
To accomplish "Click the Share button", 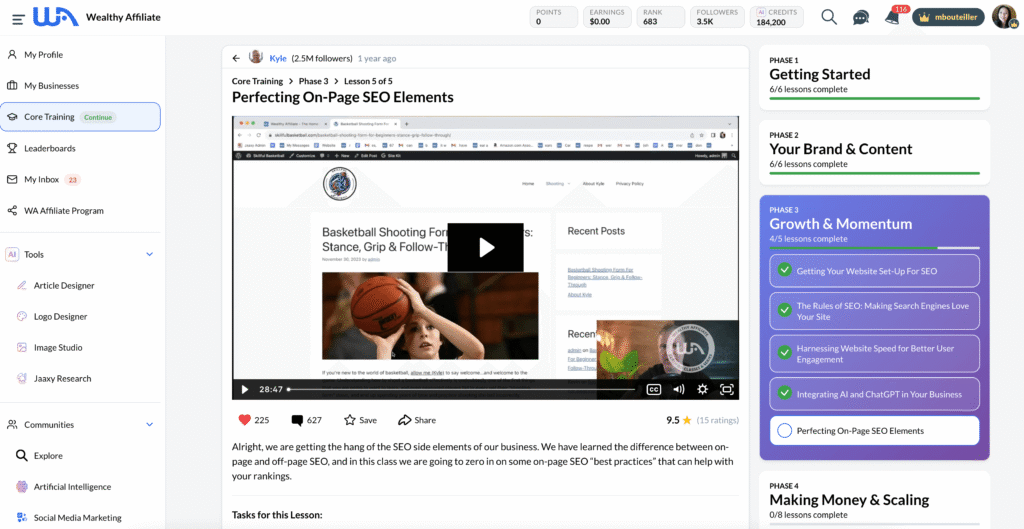I will point(417,420).
